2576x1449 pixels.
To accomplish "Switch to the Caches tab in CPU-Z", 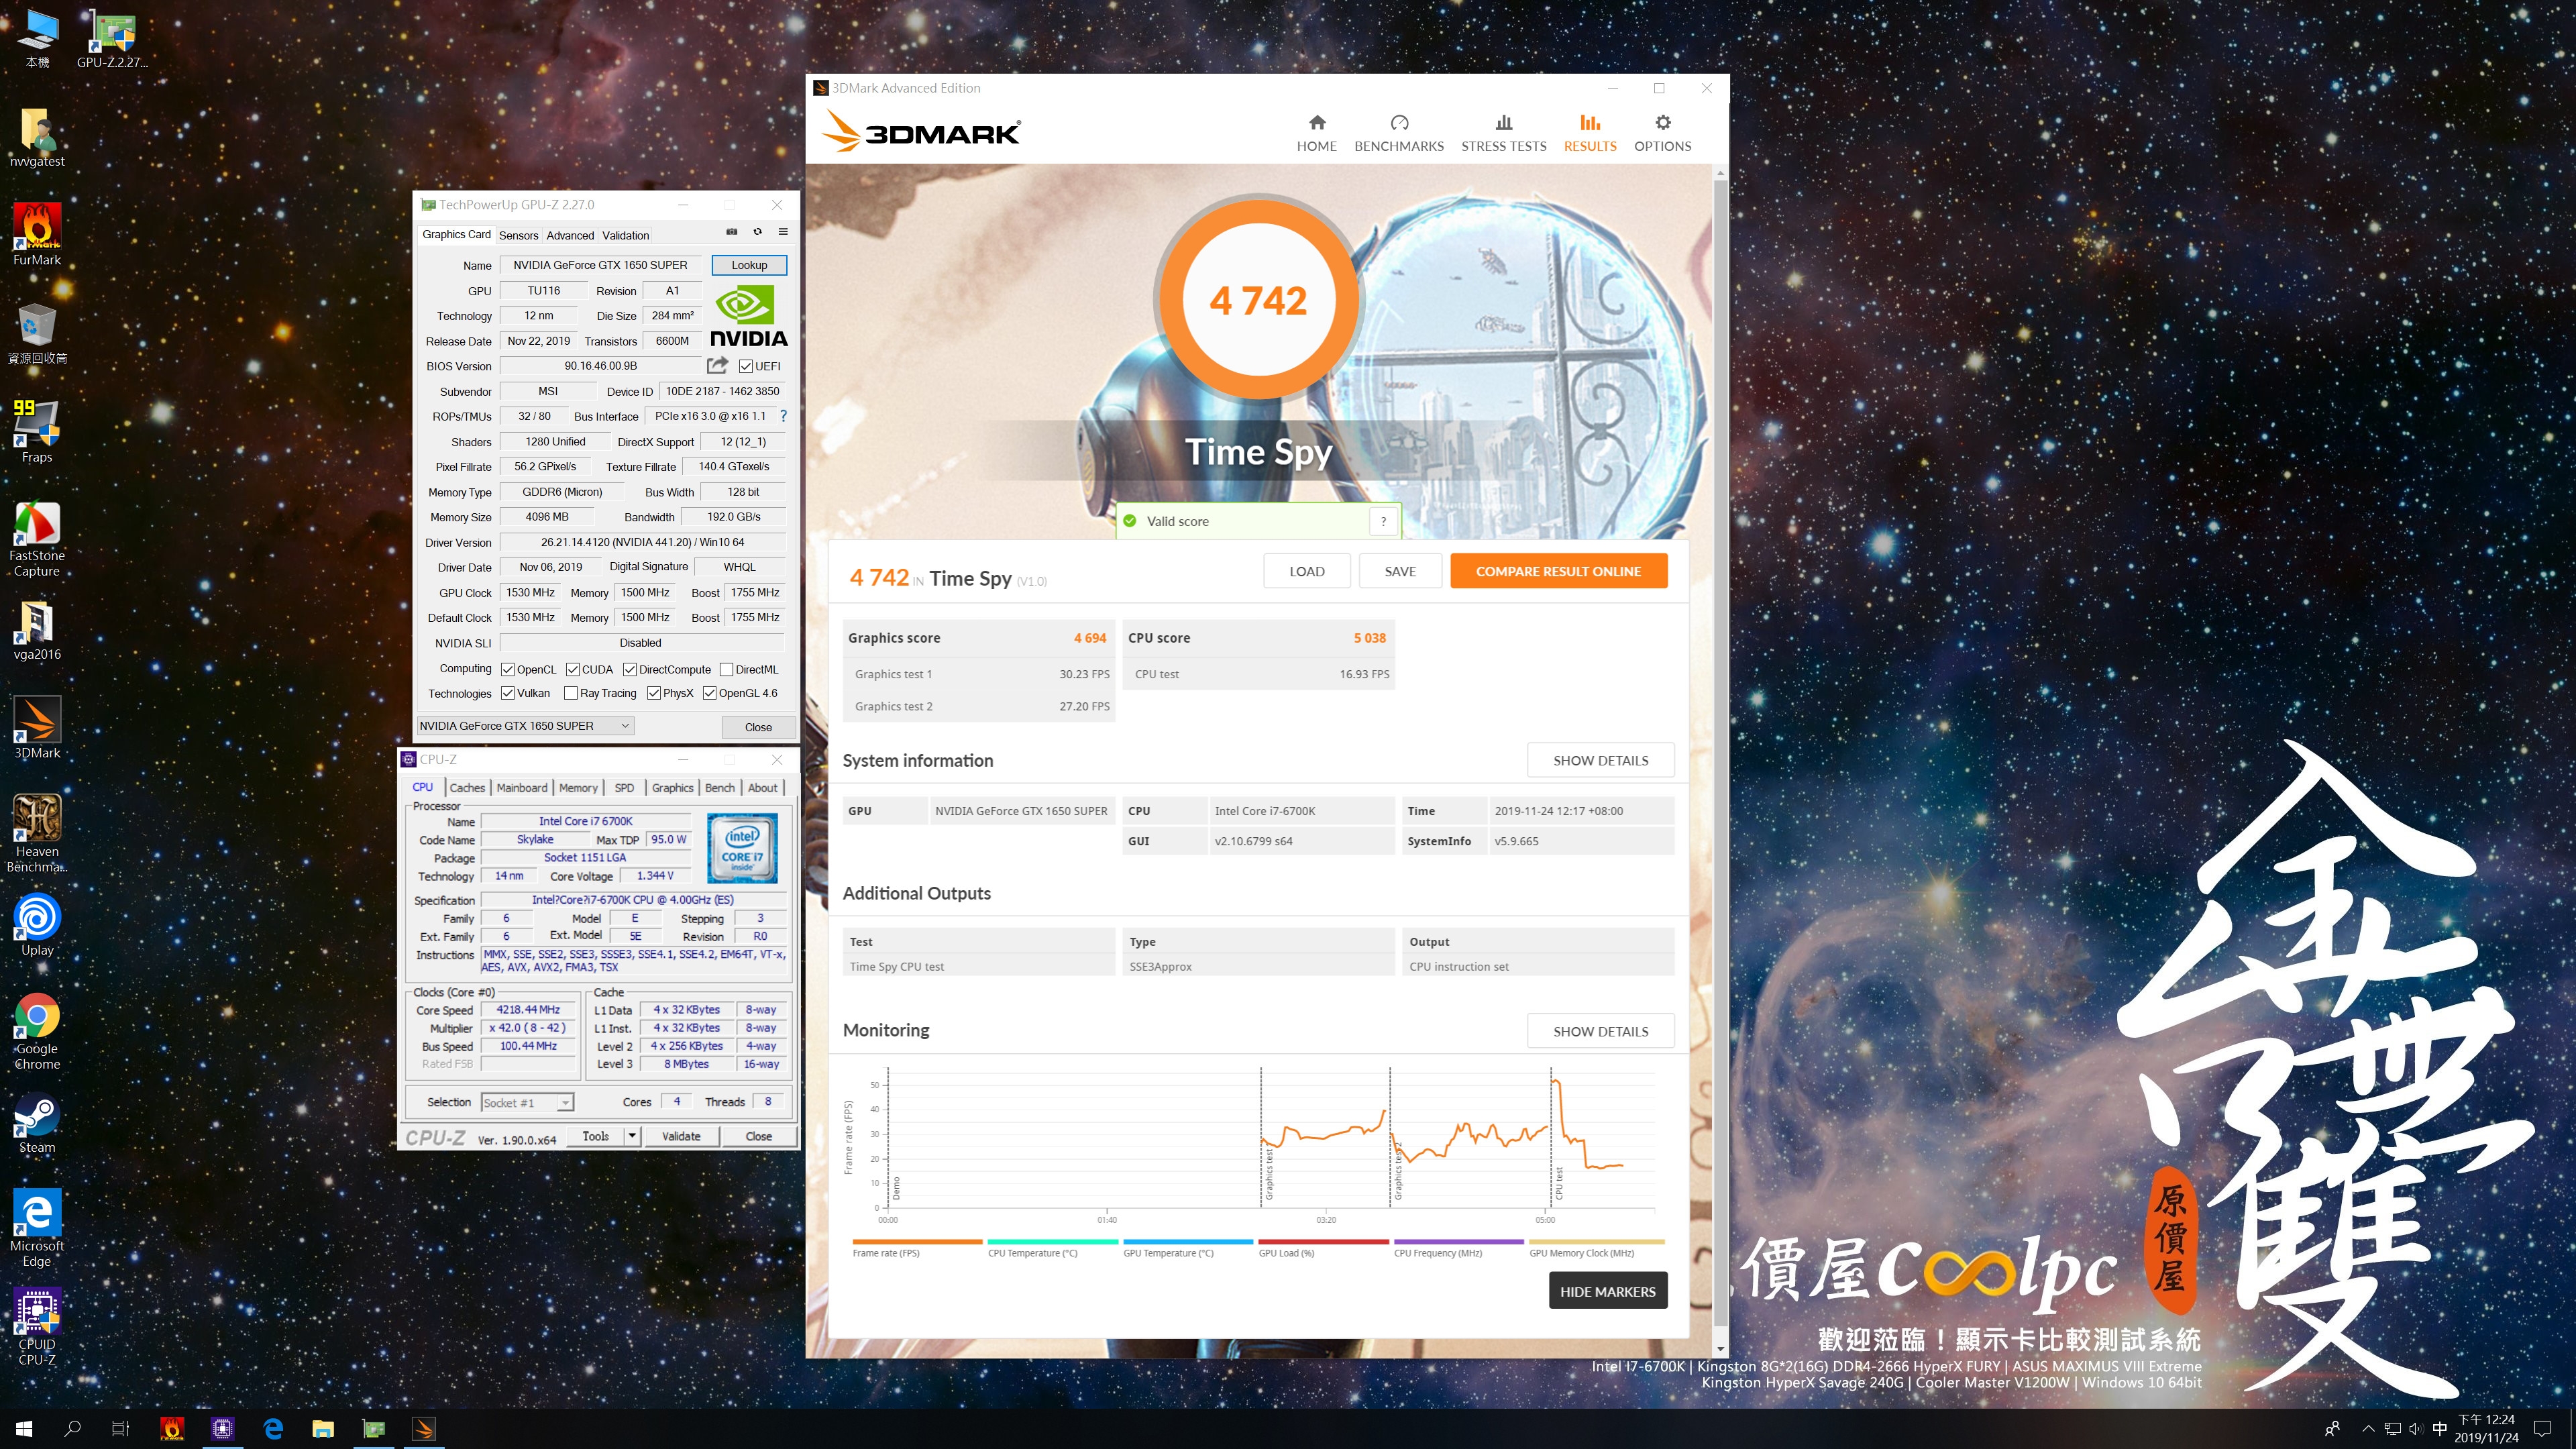I will coord(467,788).
